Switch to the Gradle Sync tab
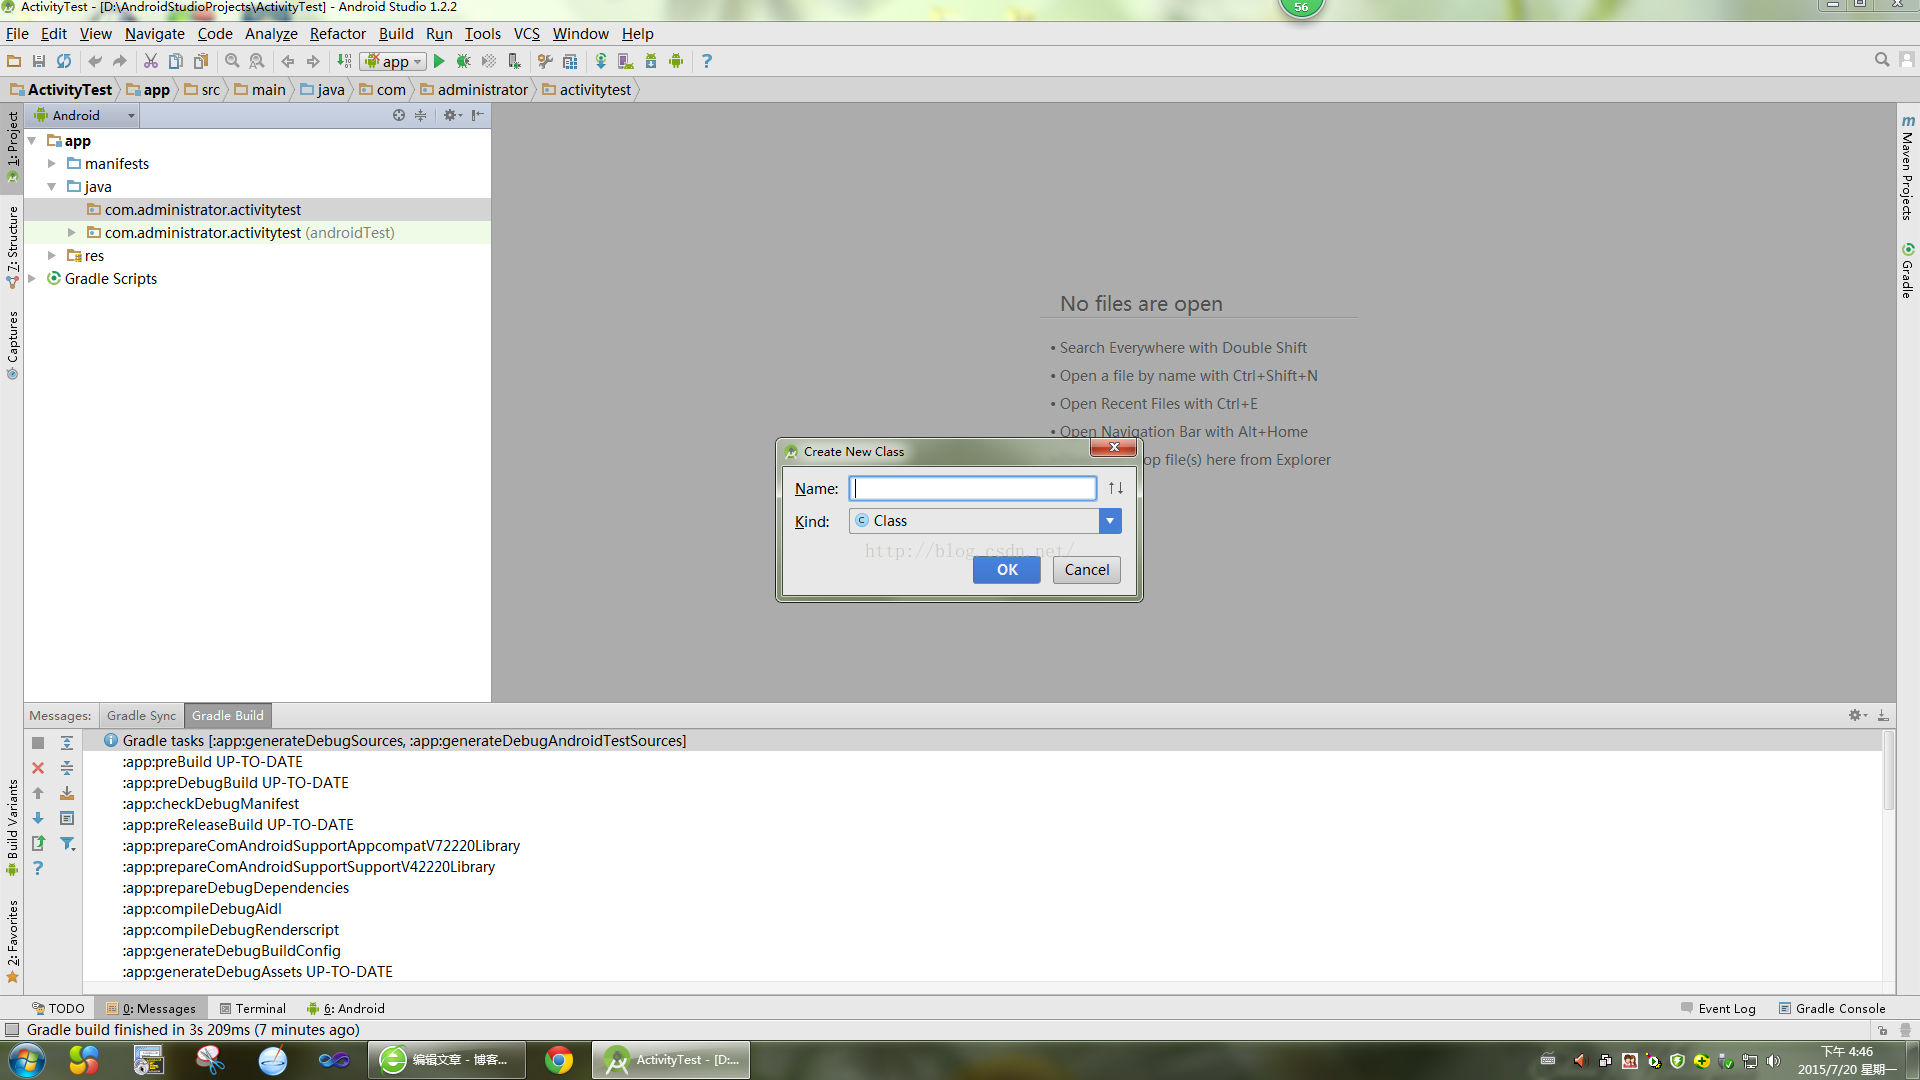 tap(141, 716)
